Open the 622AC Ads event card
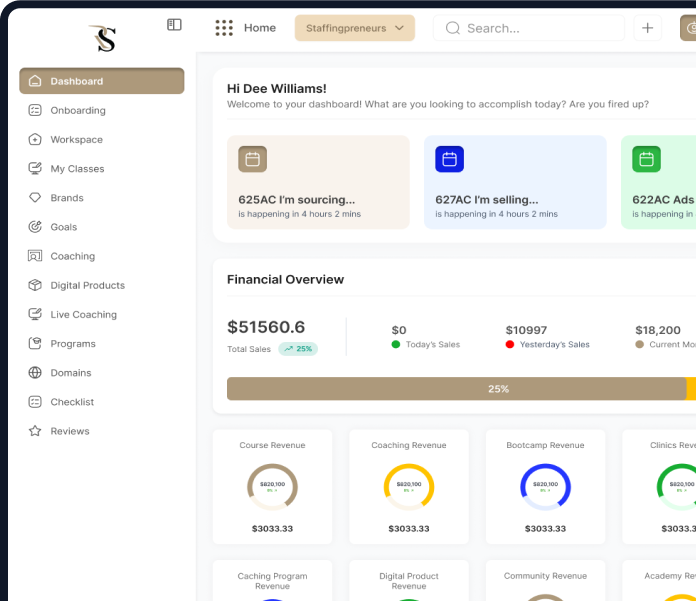The image size is (696, 601). point(659,182)
